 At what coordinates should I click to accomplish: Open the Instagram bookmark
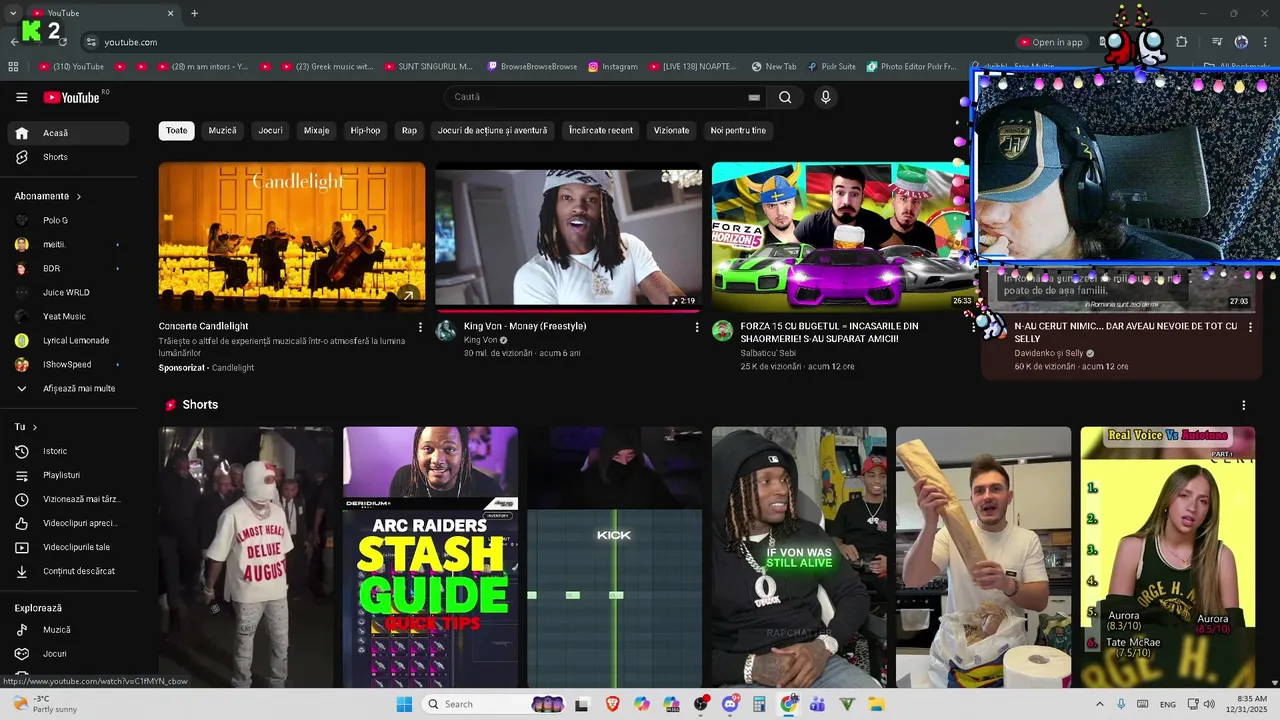coord(613,67)
